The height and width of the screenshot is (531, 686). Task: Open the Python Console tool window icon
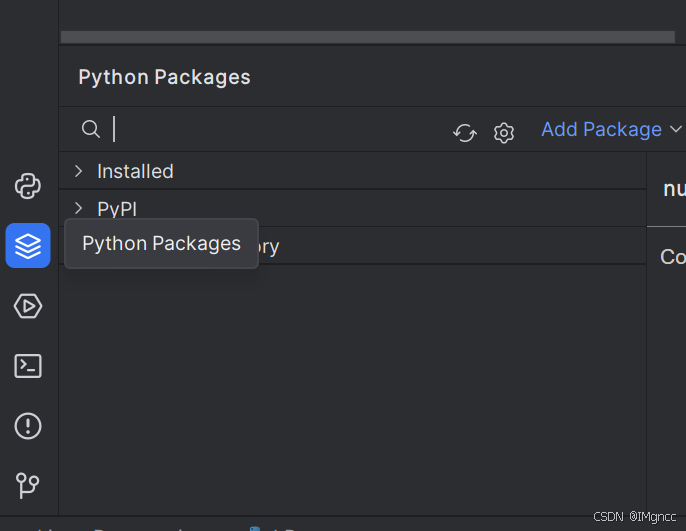pyautogui.click(x=28, y=185)
